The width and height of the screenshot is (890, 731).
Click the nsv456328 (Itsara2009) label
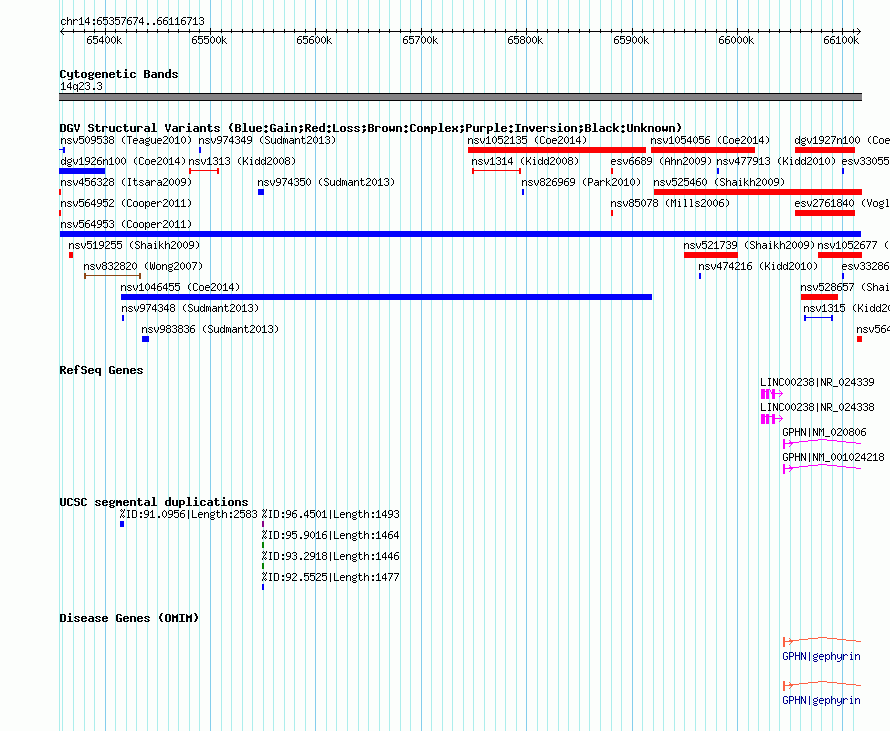pyautogui.click(x=126, y=182)
